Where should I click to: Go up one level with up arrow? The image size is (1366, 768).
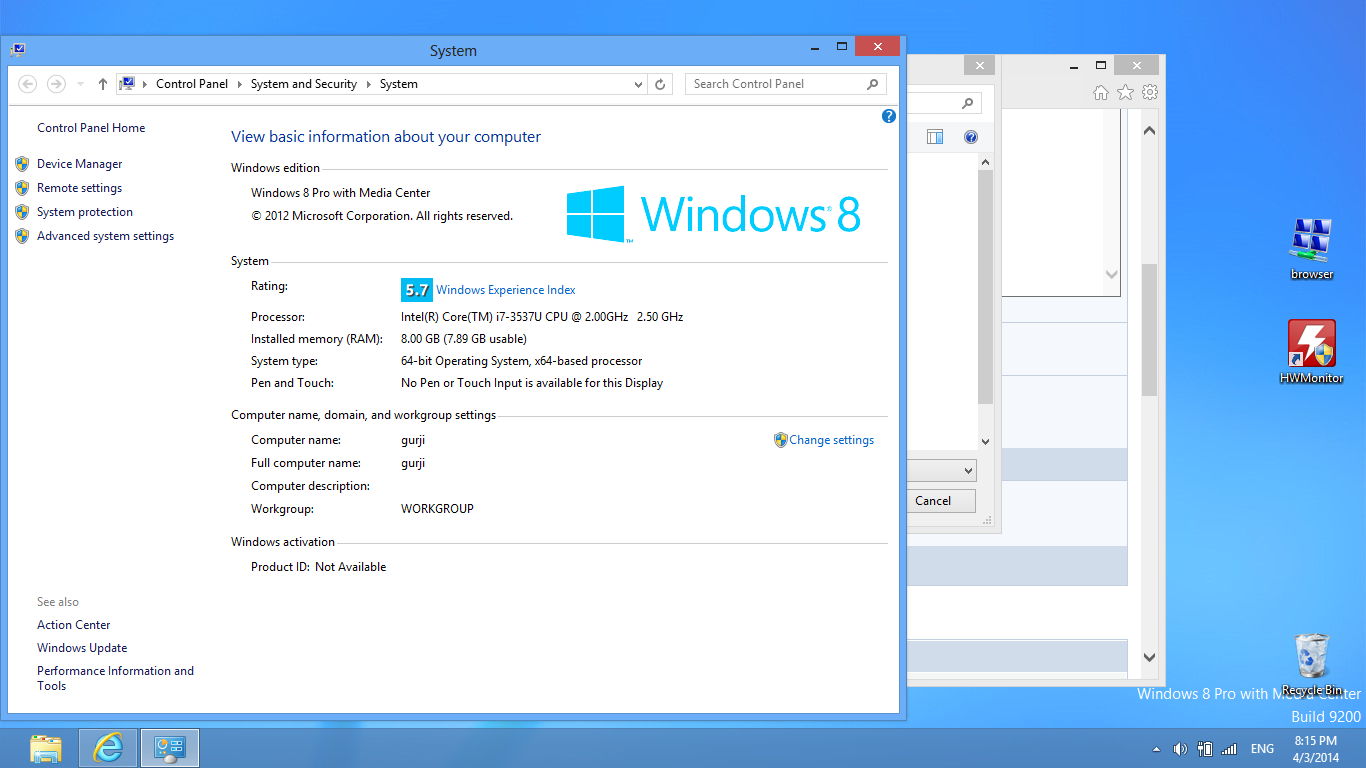(102, 85)
